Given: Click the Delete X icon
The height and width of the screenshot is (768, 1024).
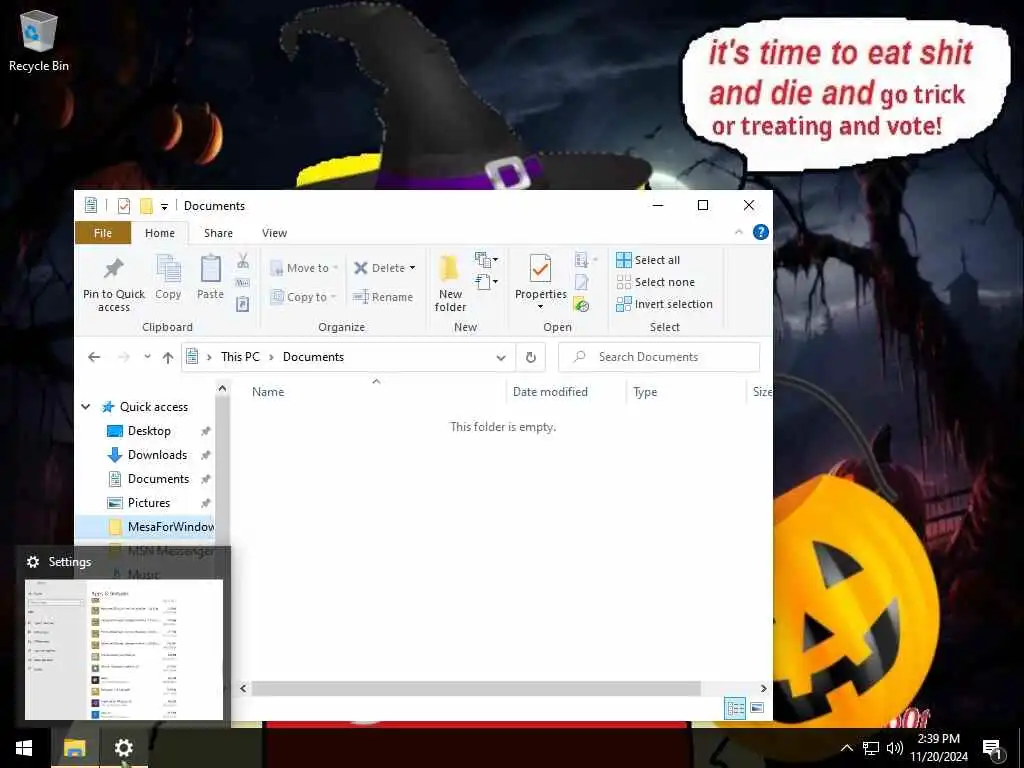Looking at the screenshot, I should pos(360,268).
